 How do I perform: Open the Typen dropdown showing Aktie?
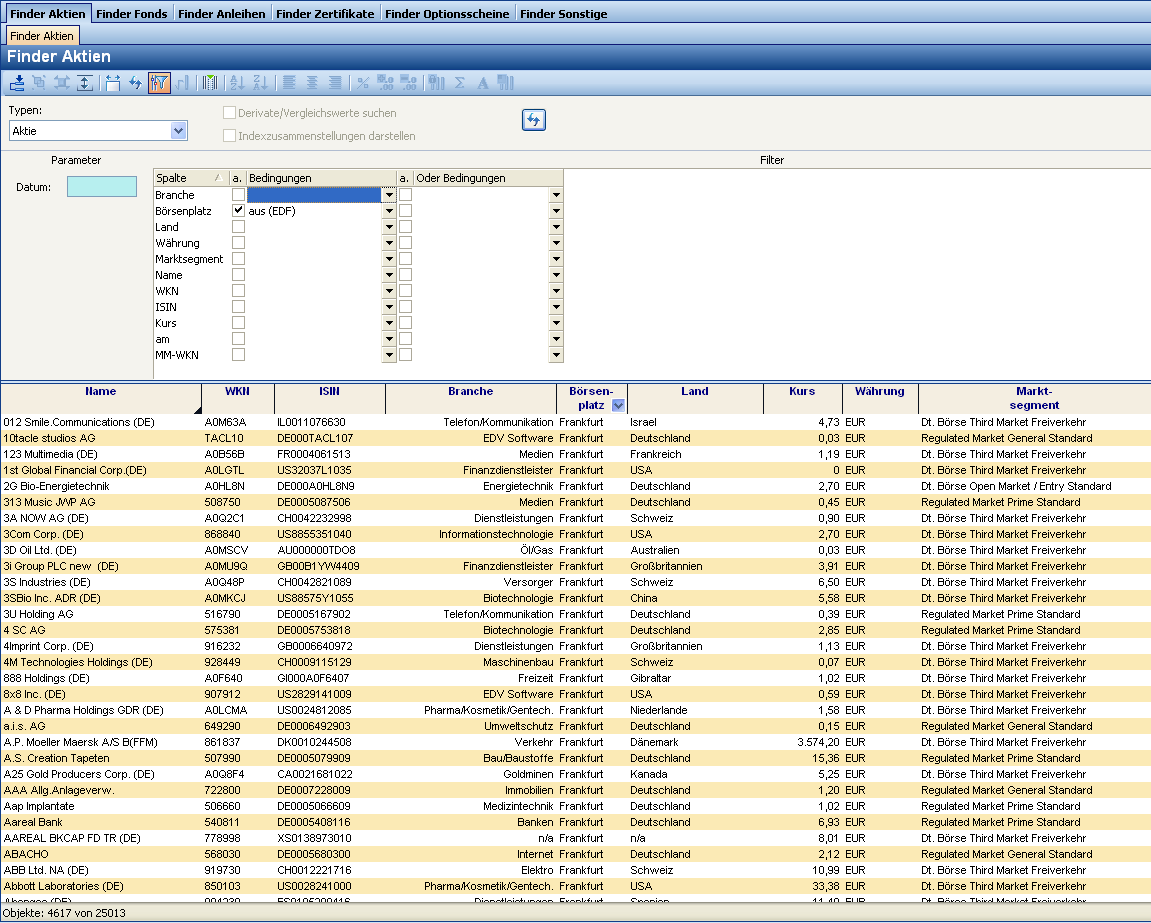coord(179,131)
